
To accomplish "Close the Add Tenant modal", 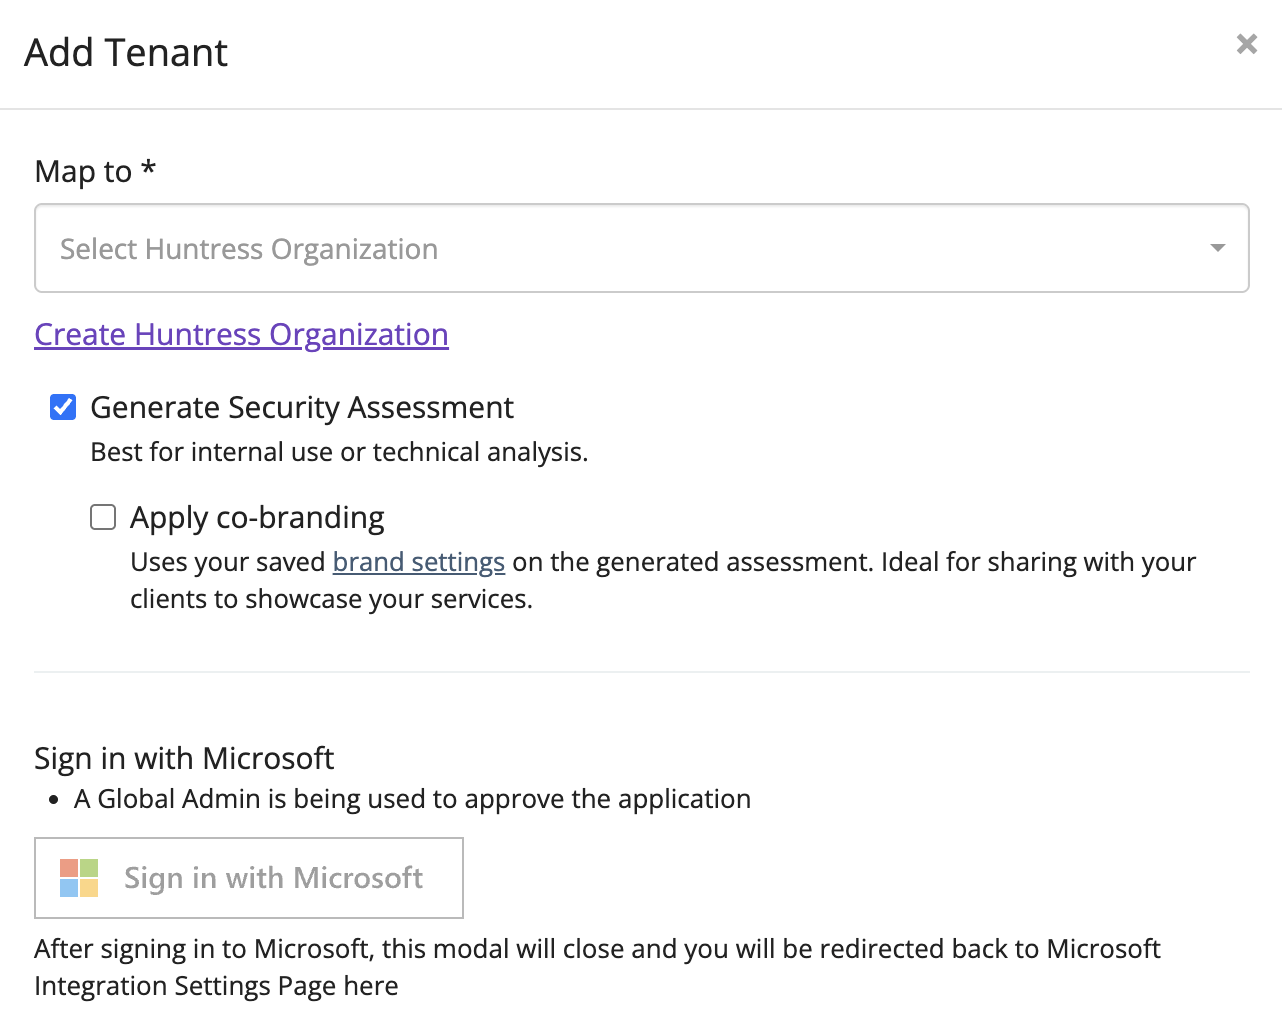I will [1246, 44].
